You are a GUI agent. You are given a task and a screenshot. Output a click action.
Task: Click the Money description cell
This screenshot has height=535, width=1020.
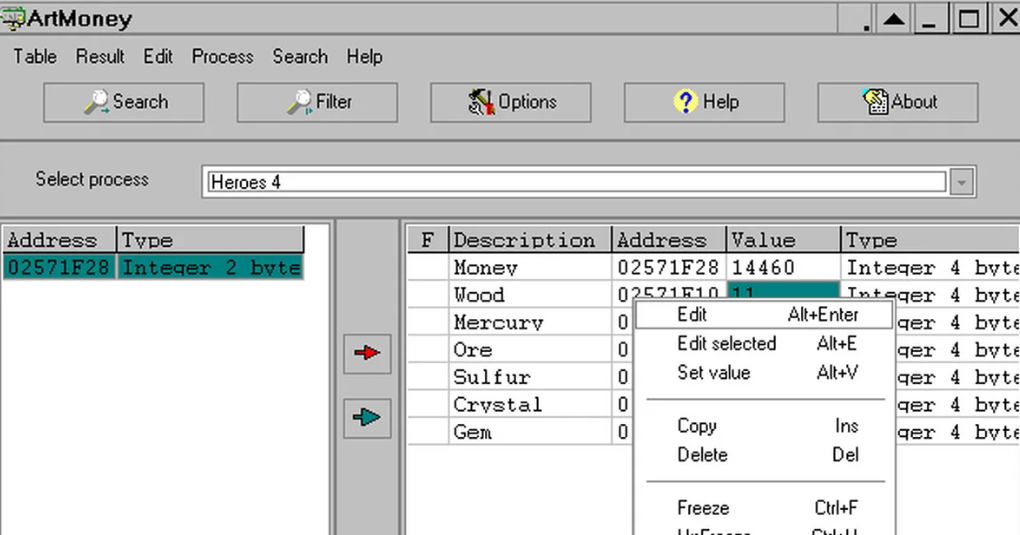[x=530, y=268]
